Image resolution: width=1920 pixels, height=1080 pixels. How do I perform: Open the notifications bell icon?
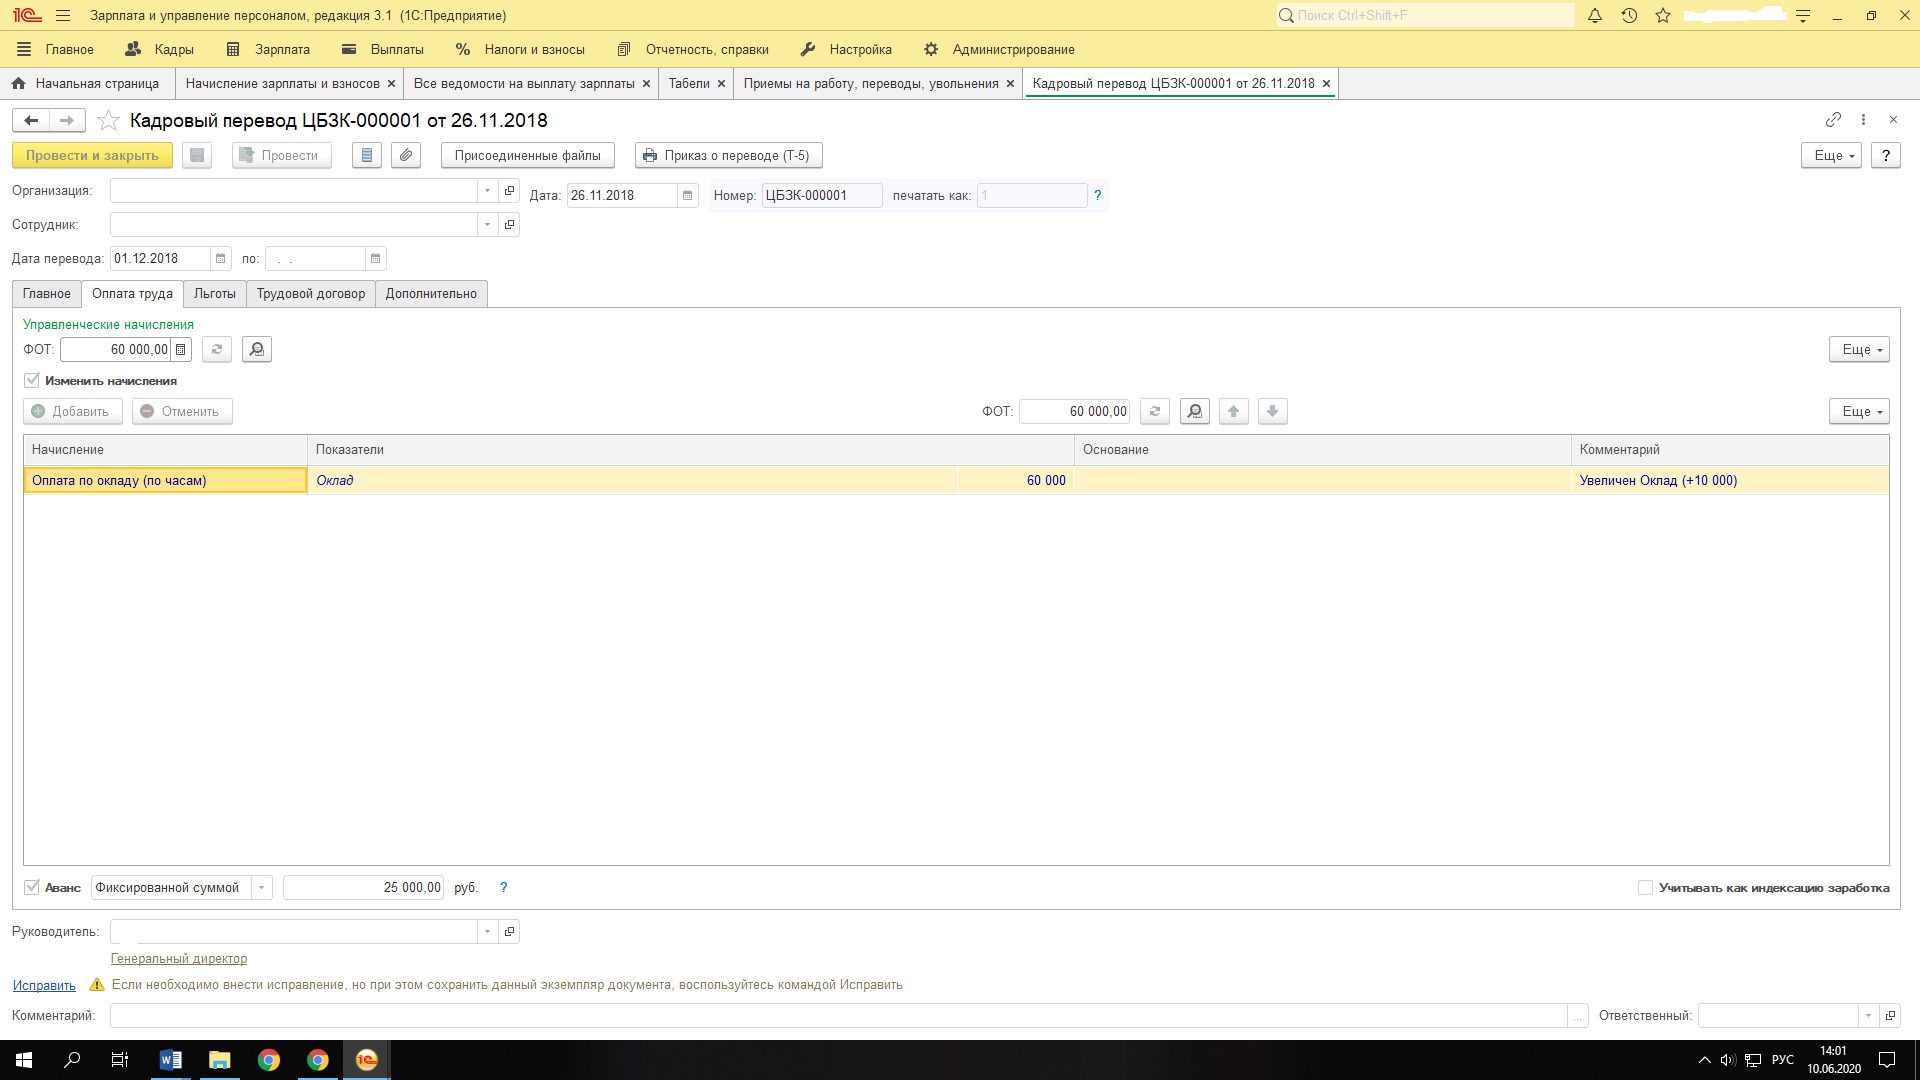[x=1595, y=15]
